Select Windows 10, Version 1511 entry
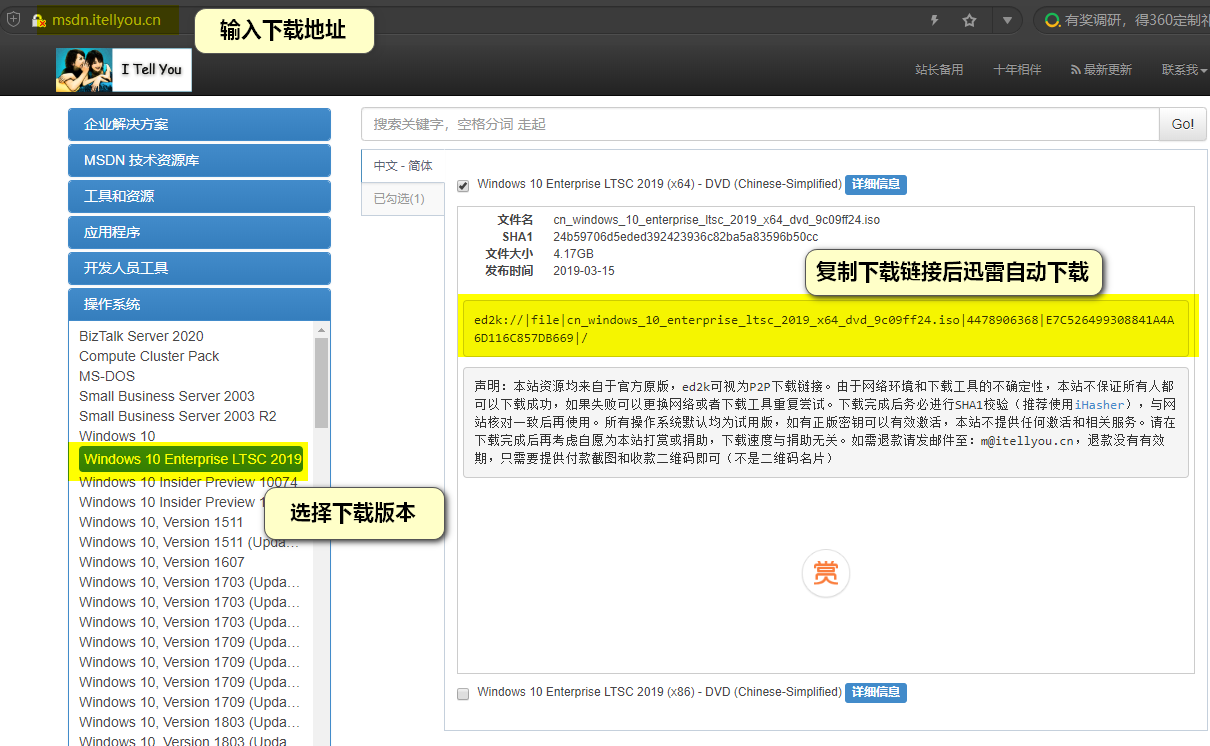 pos(161,522)
